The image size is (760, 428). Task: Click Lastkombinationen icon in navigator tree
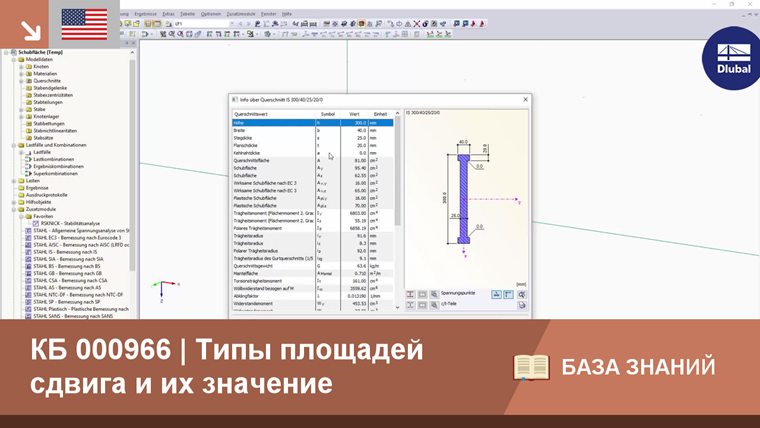tap(29, 159)
